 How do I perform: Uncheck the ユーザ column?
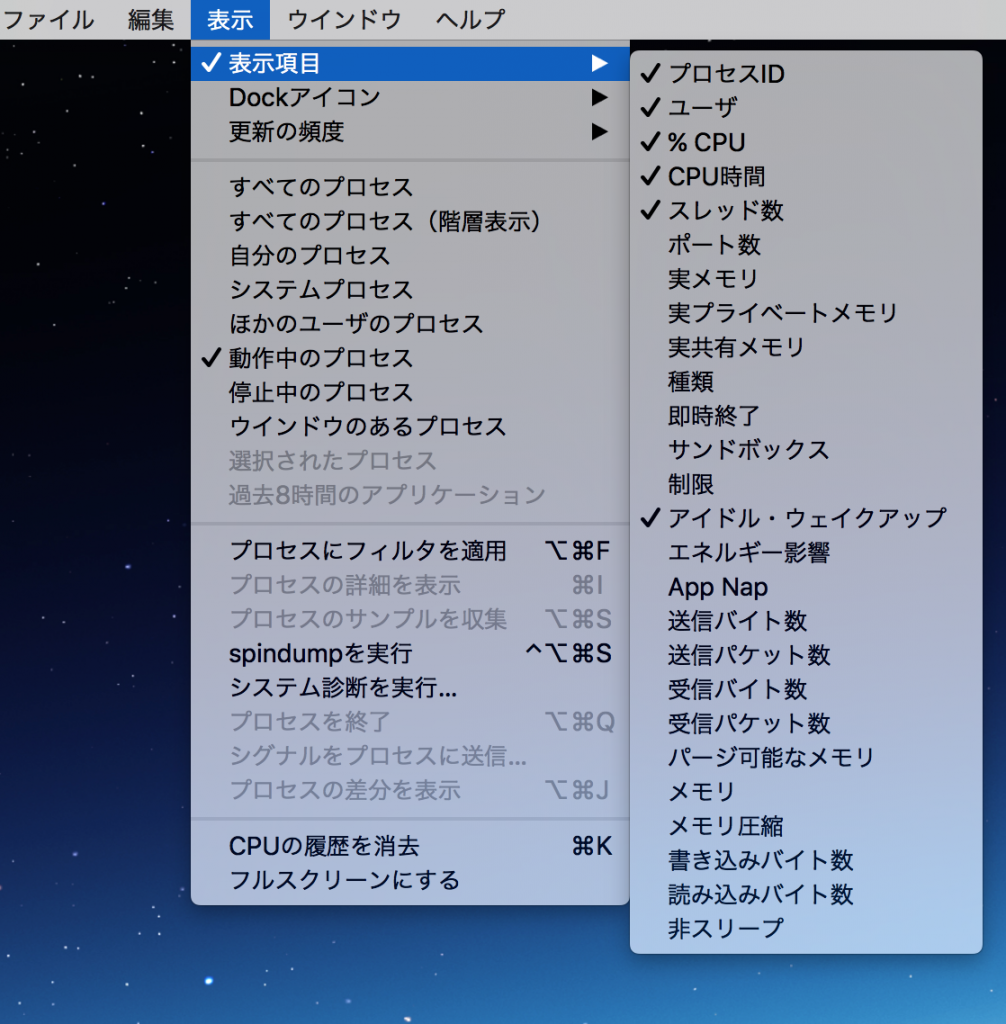(x=806, y=108)
